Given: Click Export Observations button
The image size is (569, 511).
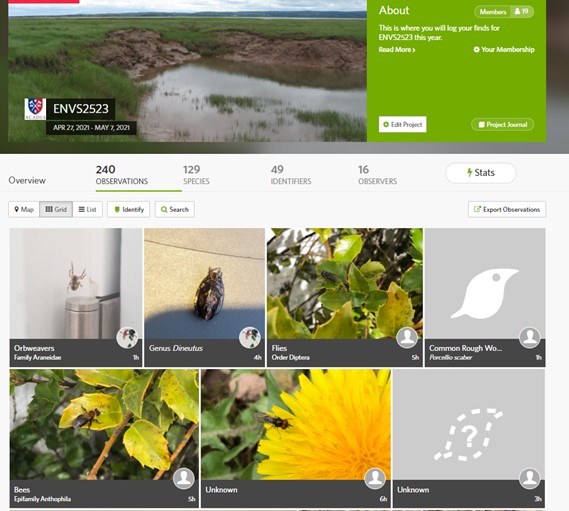Looking at the screenshot, I should pyautogui.click(x=507, y=209).
